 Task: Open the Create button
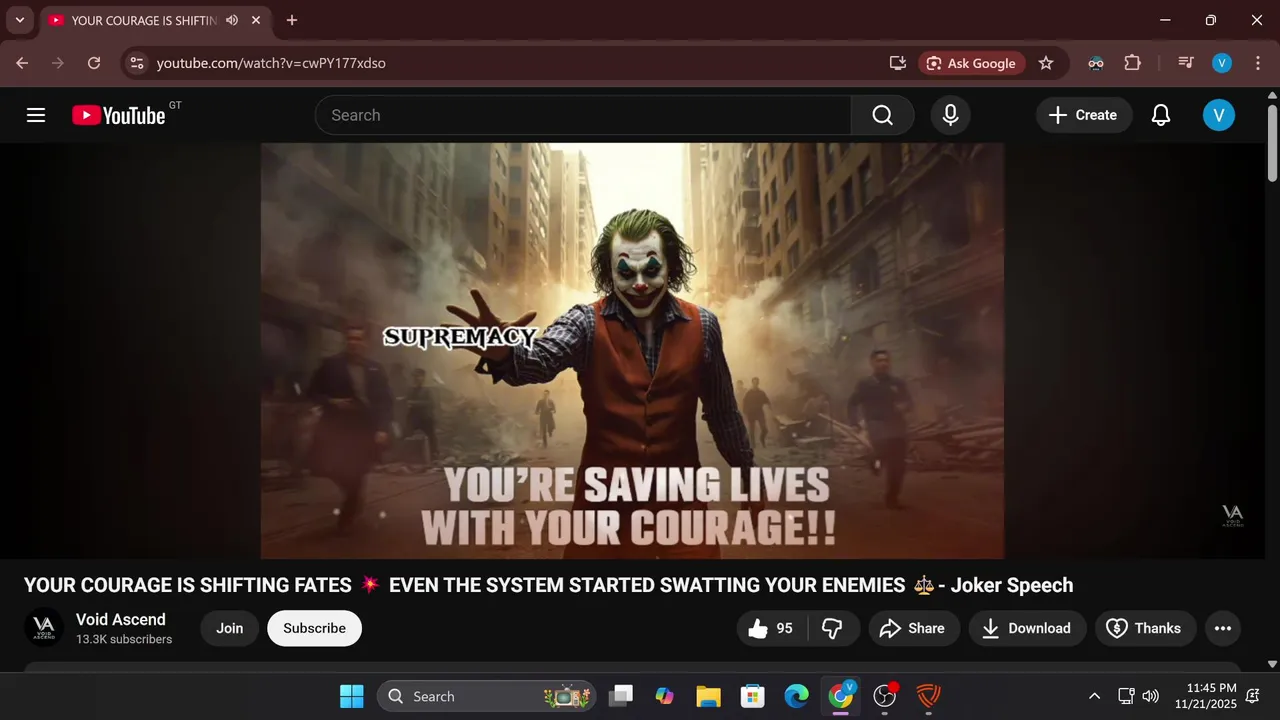[1083, 115]
